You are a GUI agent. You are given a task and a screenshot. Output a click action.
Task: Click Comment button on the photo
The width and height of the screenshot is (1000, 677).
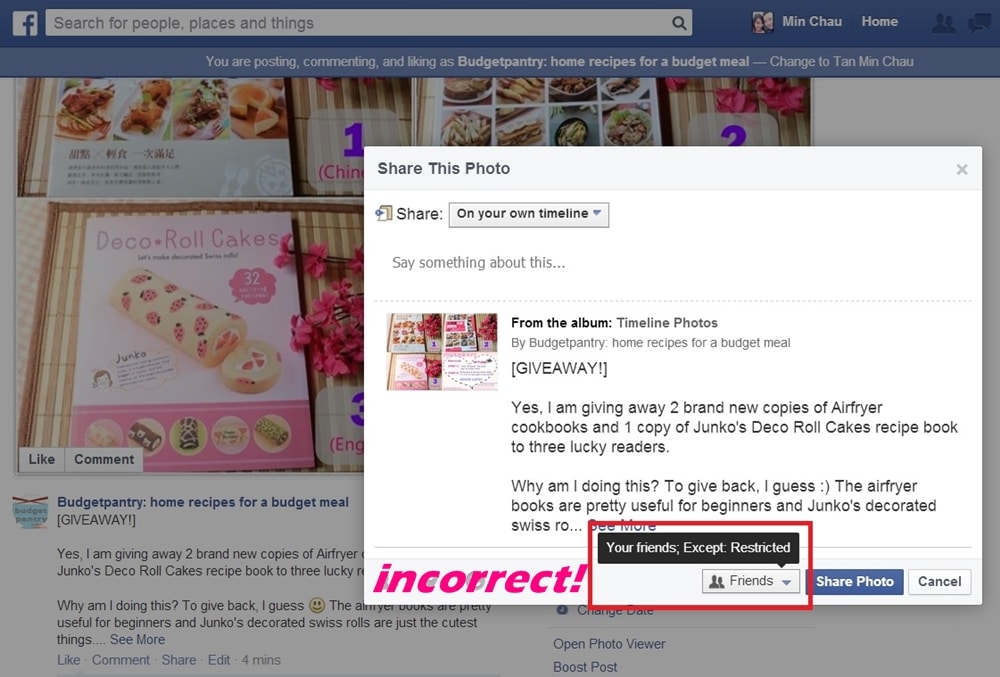104,459
